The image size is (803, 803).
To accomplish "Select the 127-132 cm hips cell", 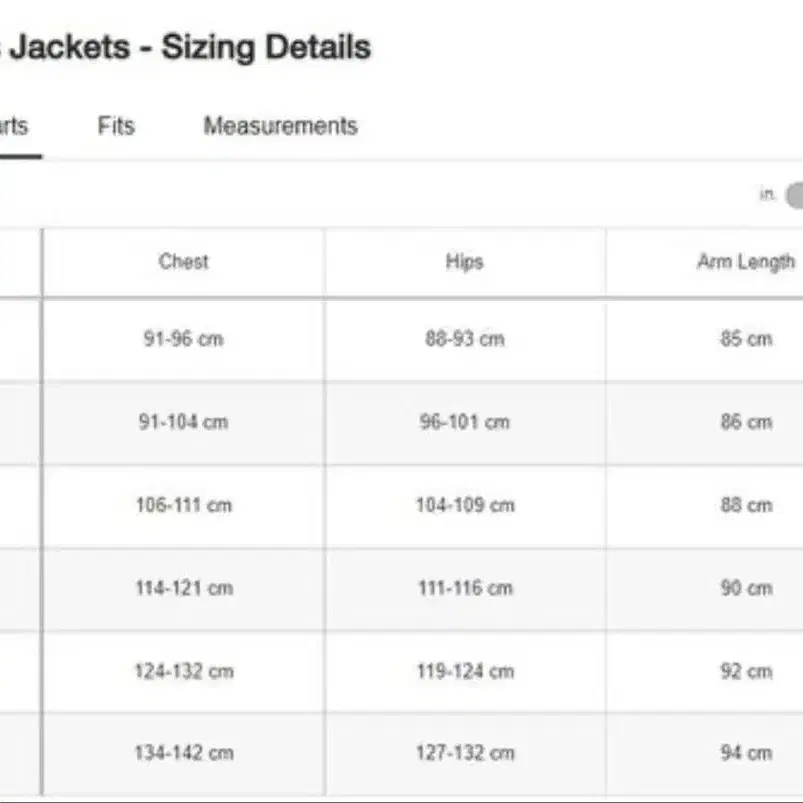I will pos(466,753).
